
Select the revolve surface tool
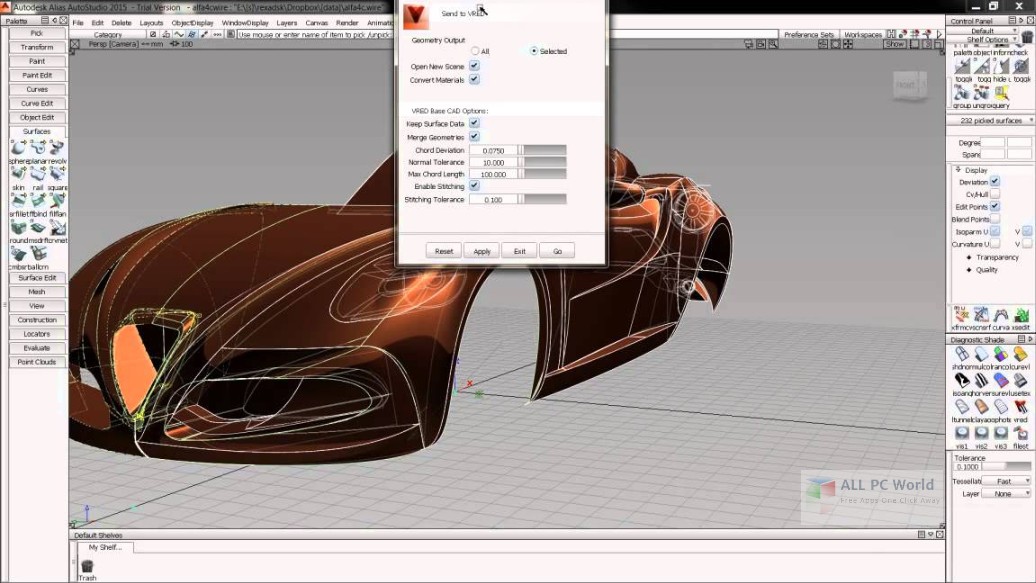coord(57,147)
